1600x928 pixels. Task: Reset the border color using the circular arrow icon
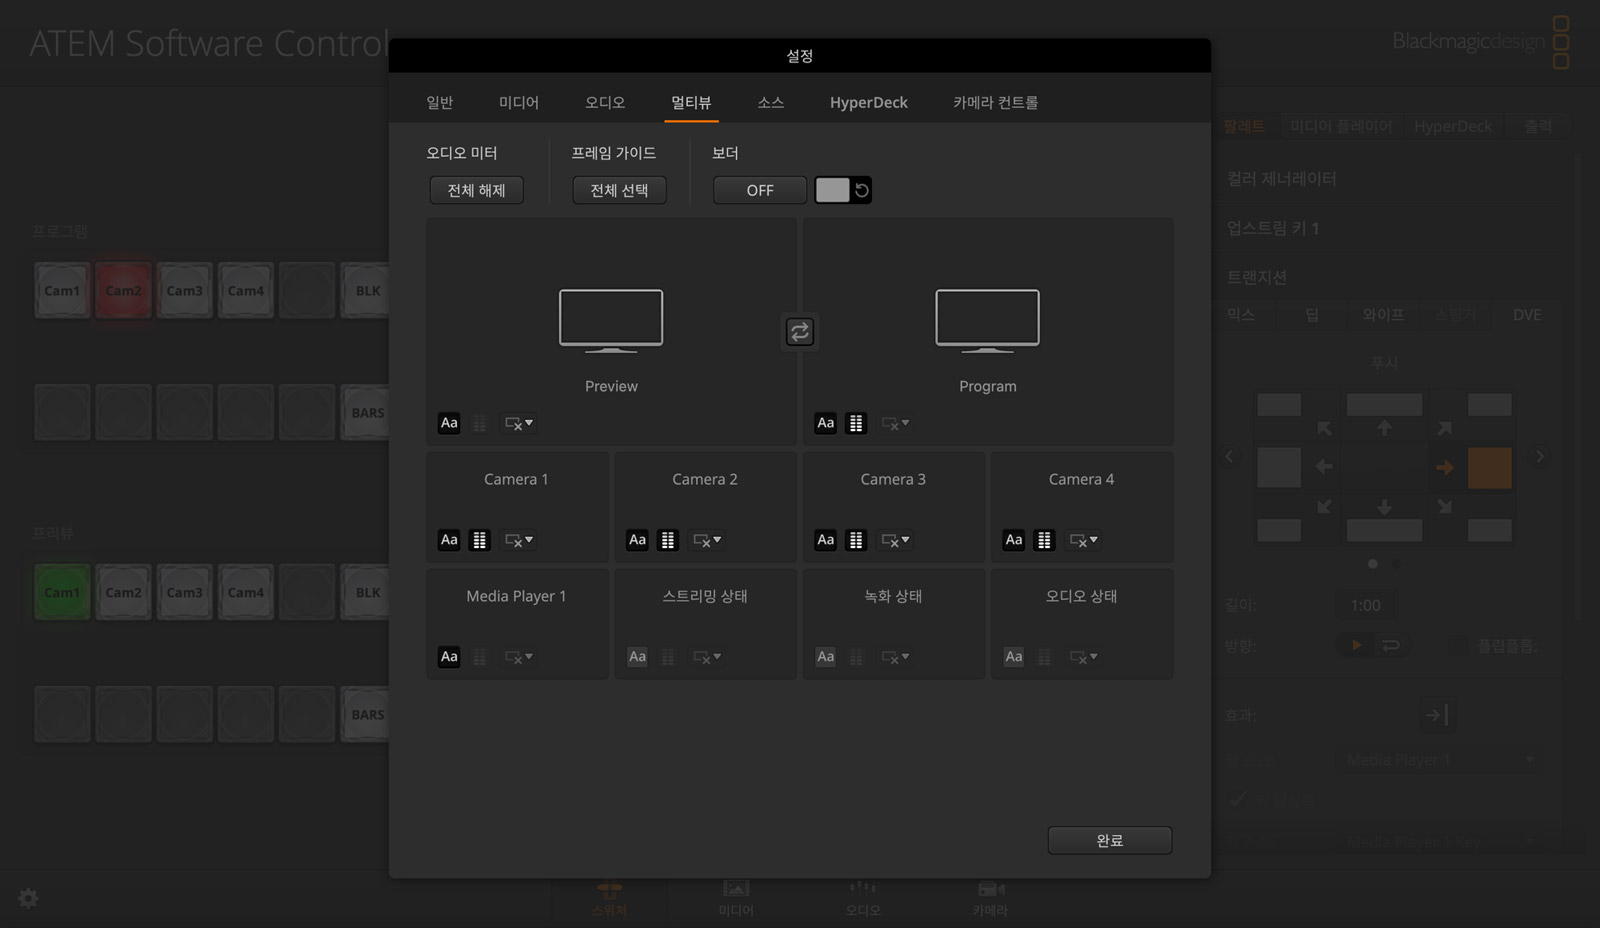861,189
